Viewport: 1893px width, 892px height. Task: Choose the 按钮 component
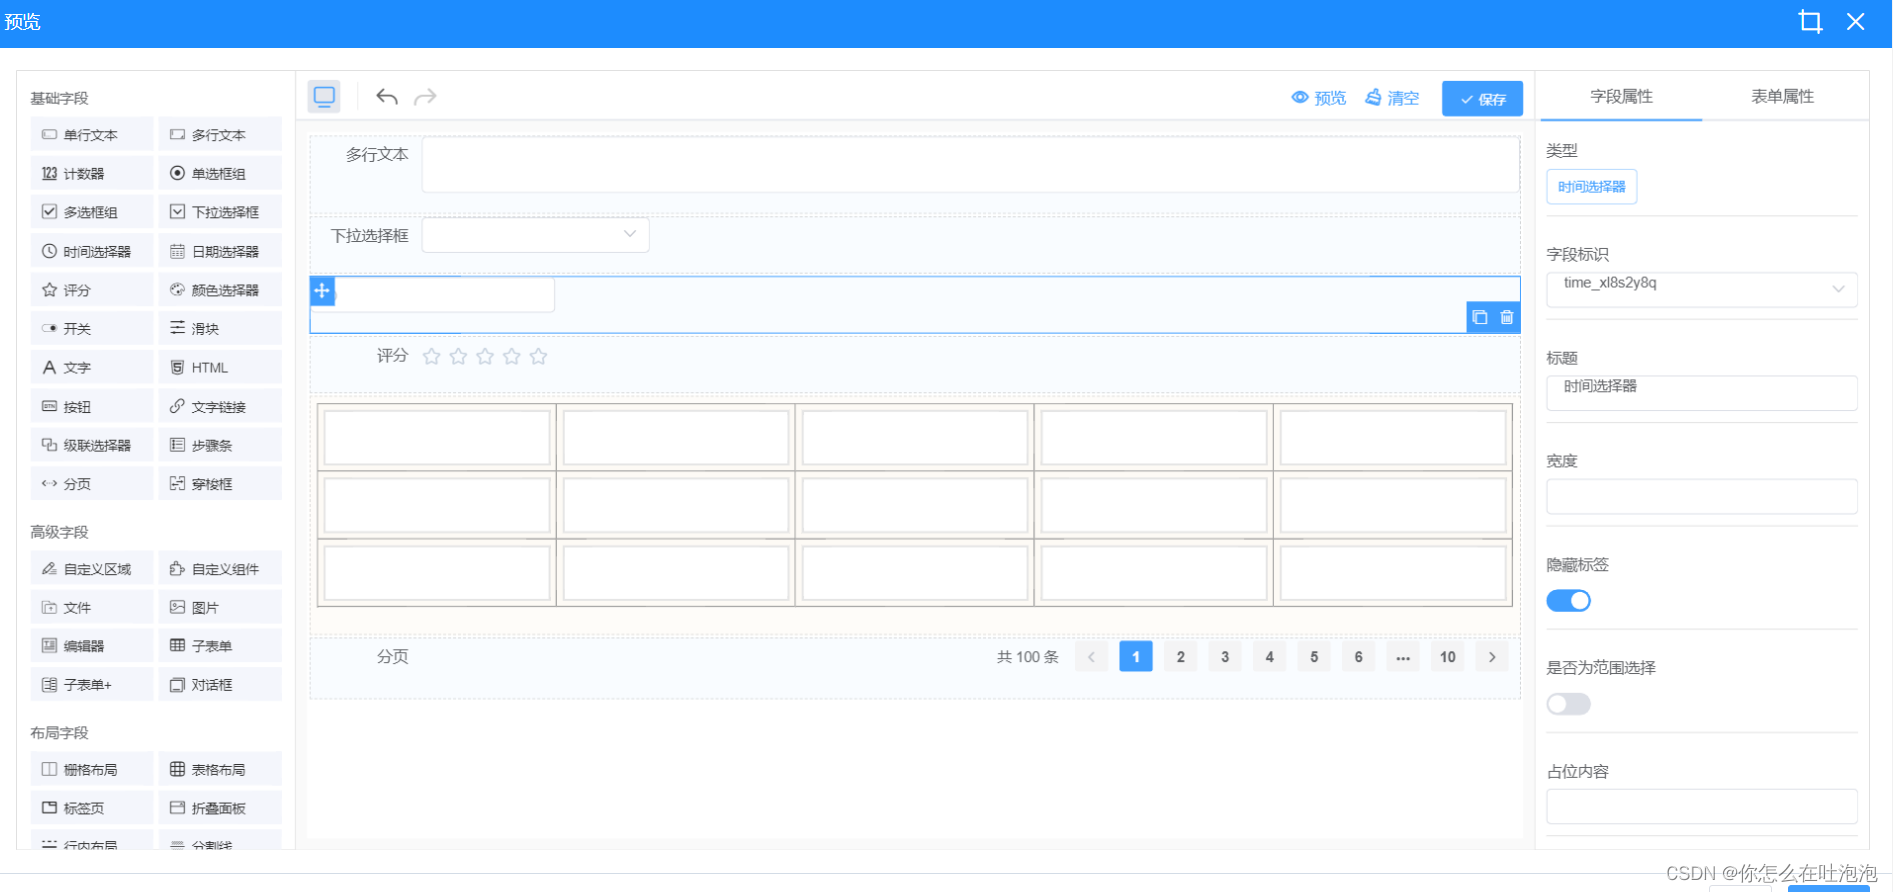point(92,406)
